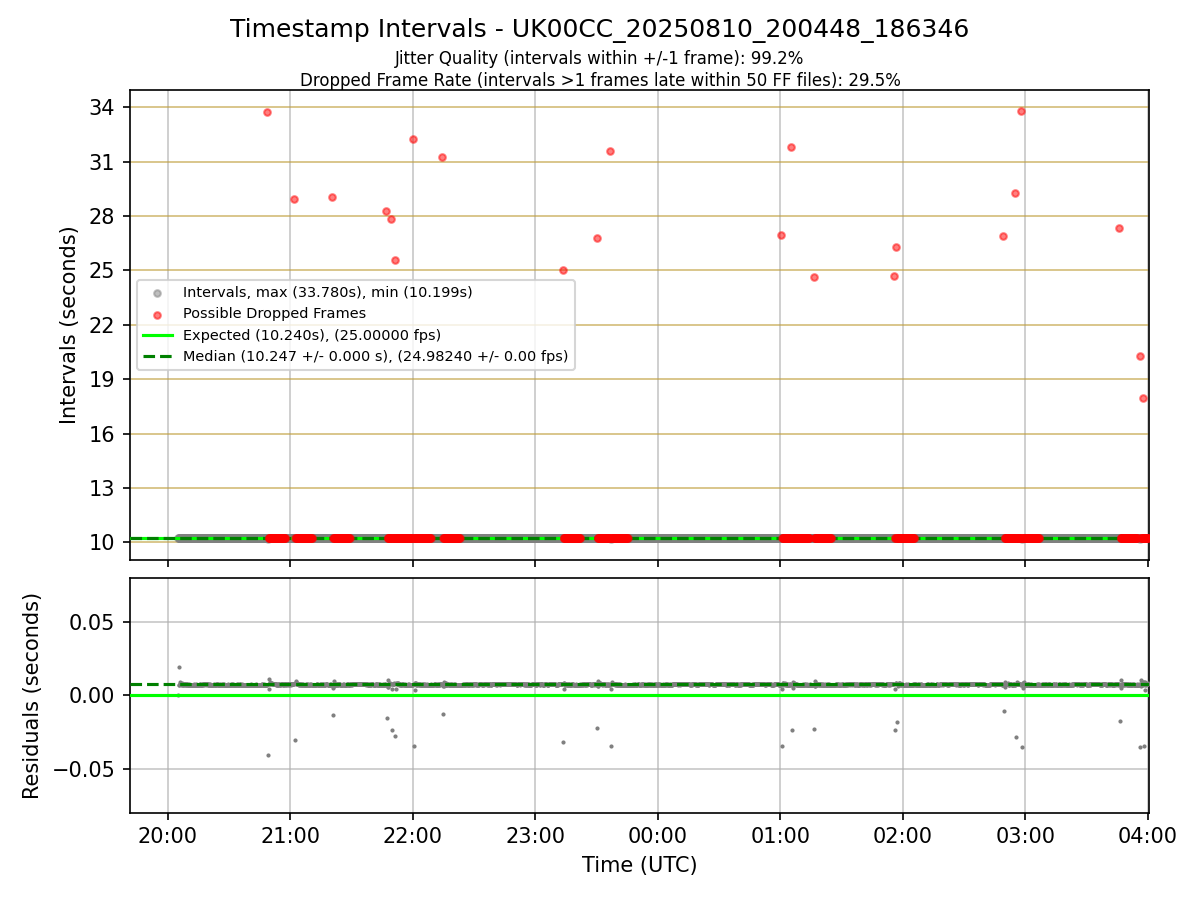
Task: Click the x-axis tick label 23:00
Action: coord(535,836)
